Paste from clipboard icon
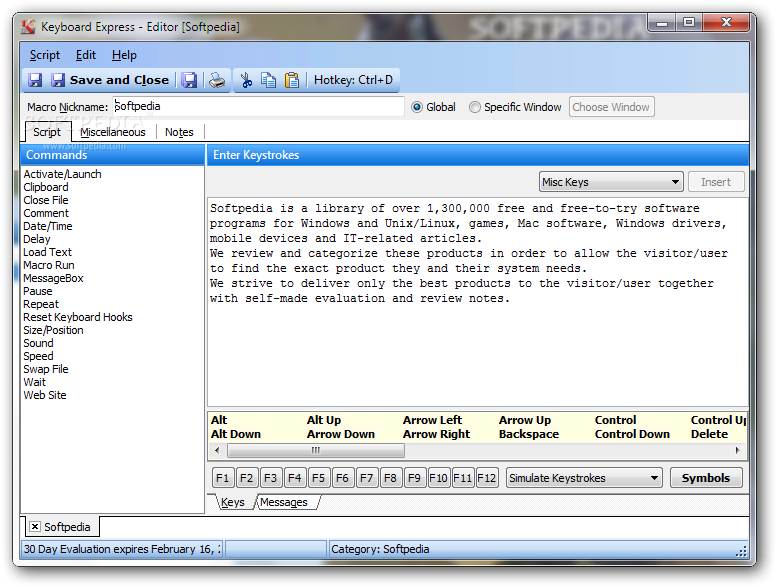This screenshot has height=587, width=777. pyautogui.click(x=292, y=80)
